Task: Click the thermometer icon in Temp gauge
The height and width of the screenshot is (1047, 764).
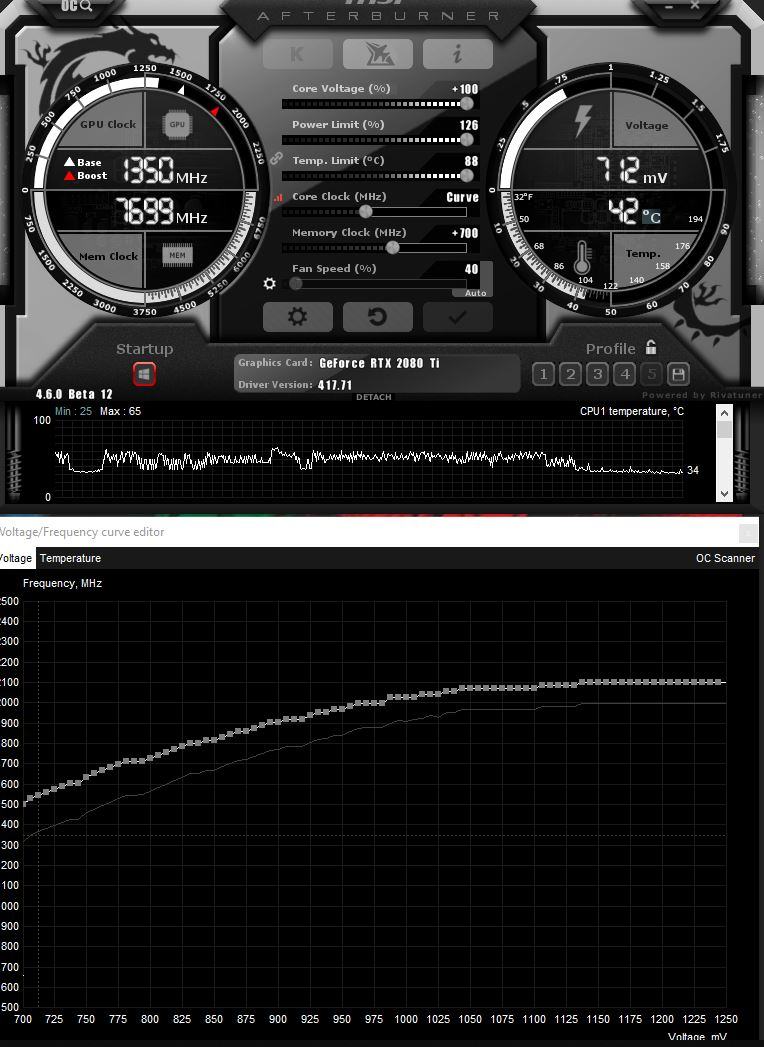Action: pyautogui.click(x=582, y=258)
